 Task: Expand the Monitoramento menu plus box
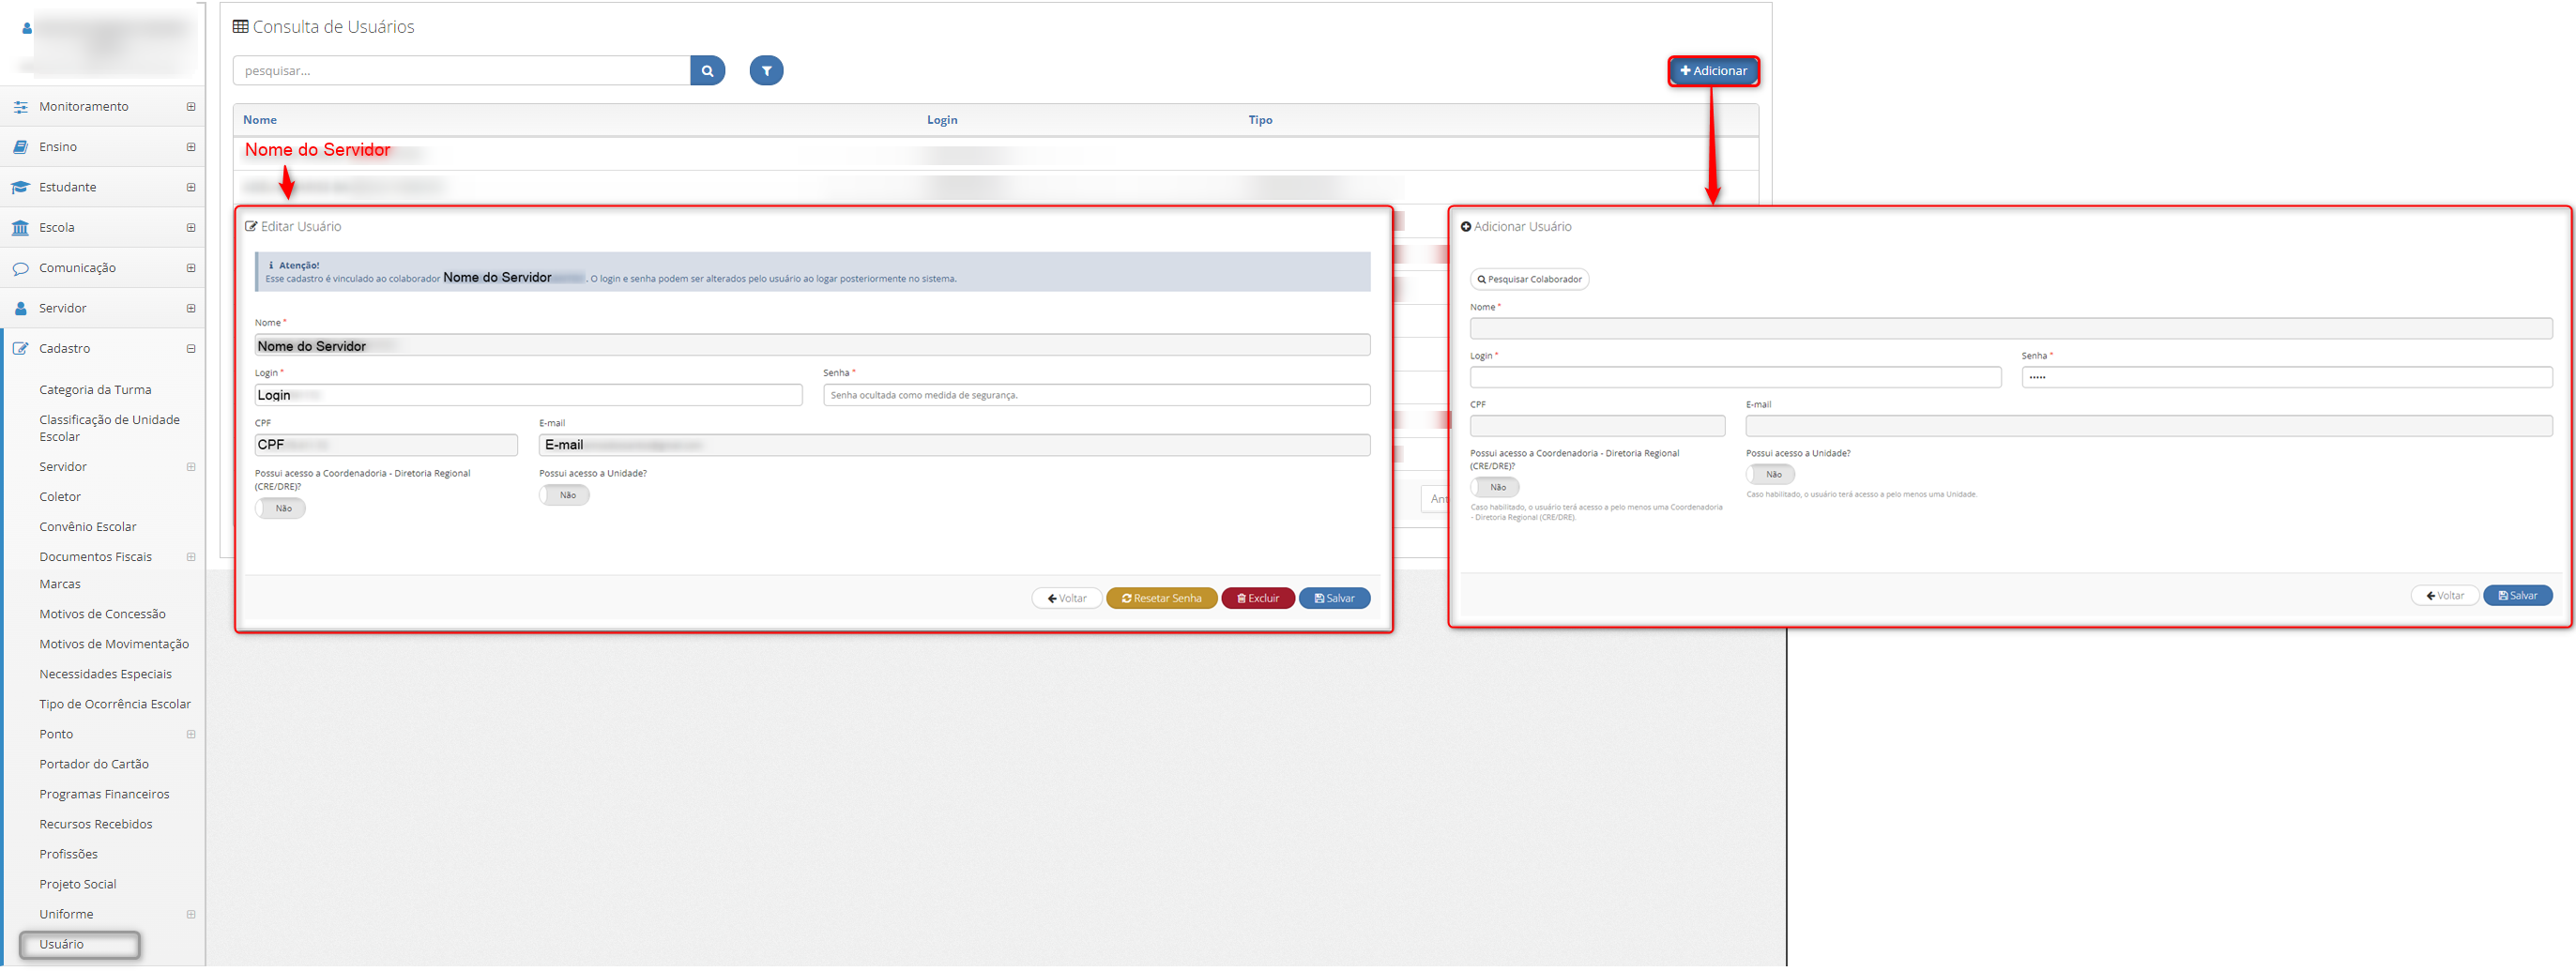tap(191, 107)
